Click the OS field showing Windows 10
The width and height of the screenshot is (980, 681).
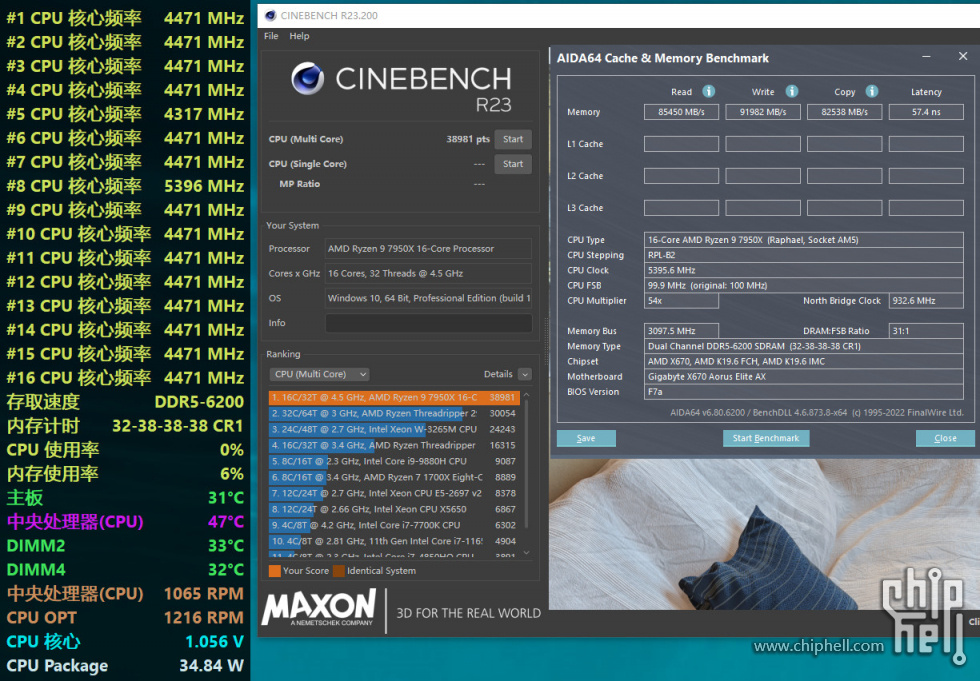(x=428, y=298)
